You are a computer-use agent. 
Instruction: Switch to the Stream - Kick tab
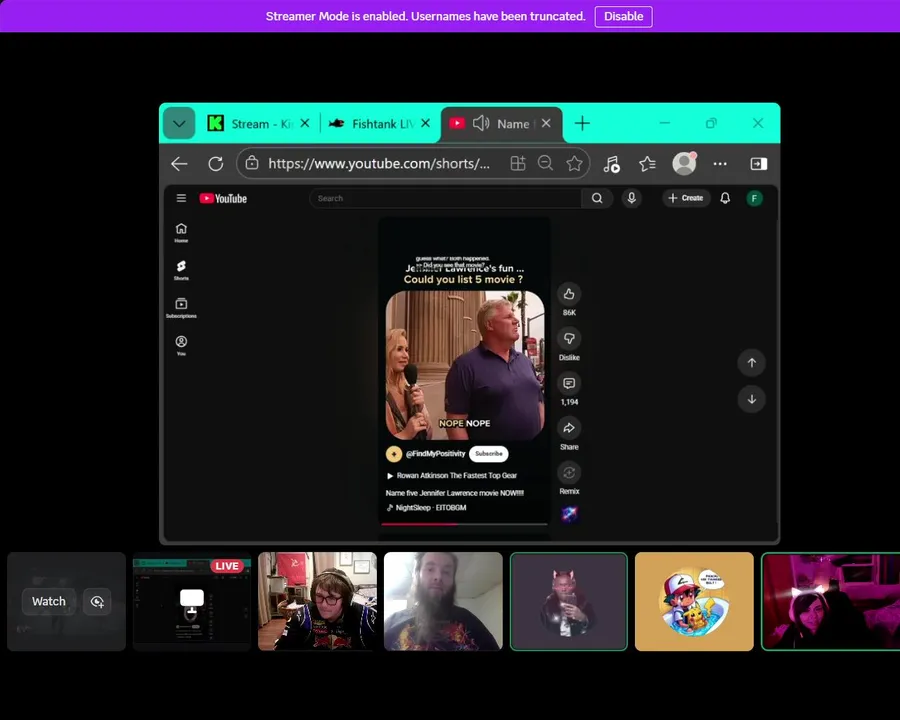pos(250,123)
